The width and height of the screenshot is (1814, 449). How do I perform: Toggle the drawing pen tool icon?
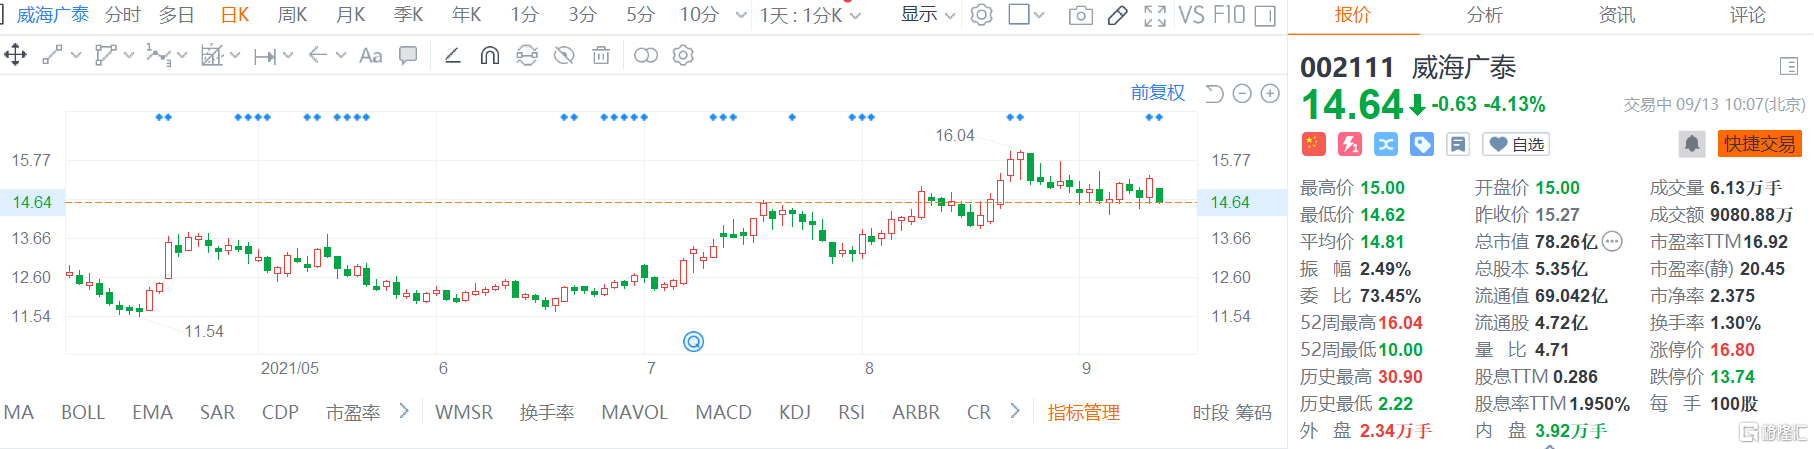[x=1118, y=15]
